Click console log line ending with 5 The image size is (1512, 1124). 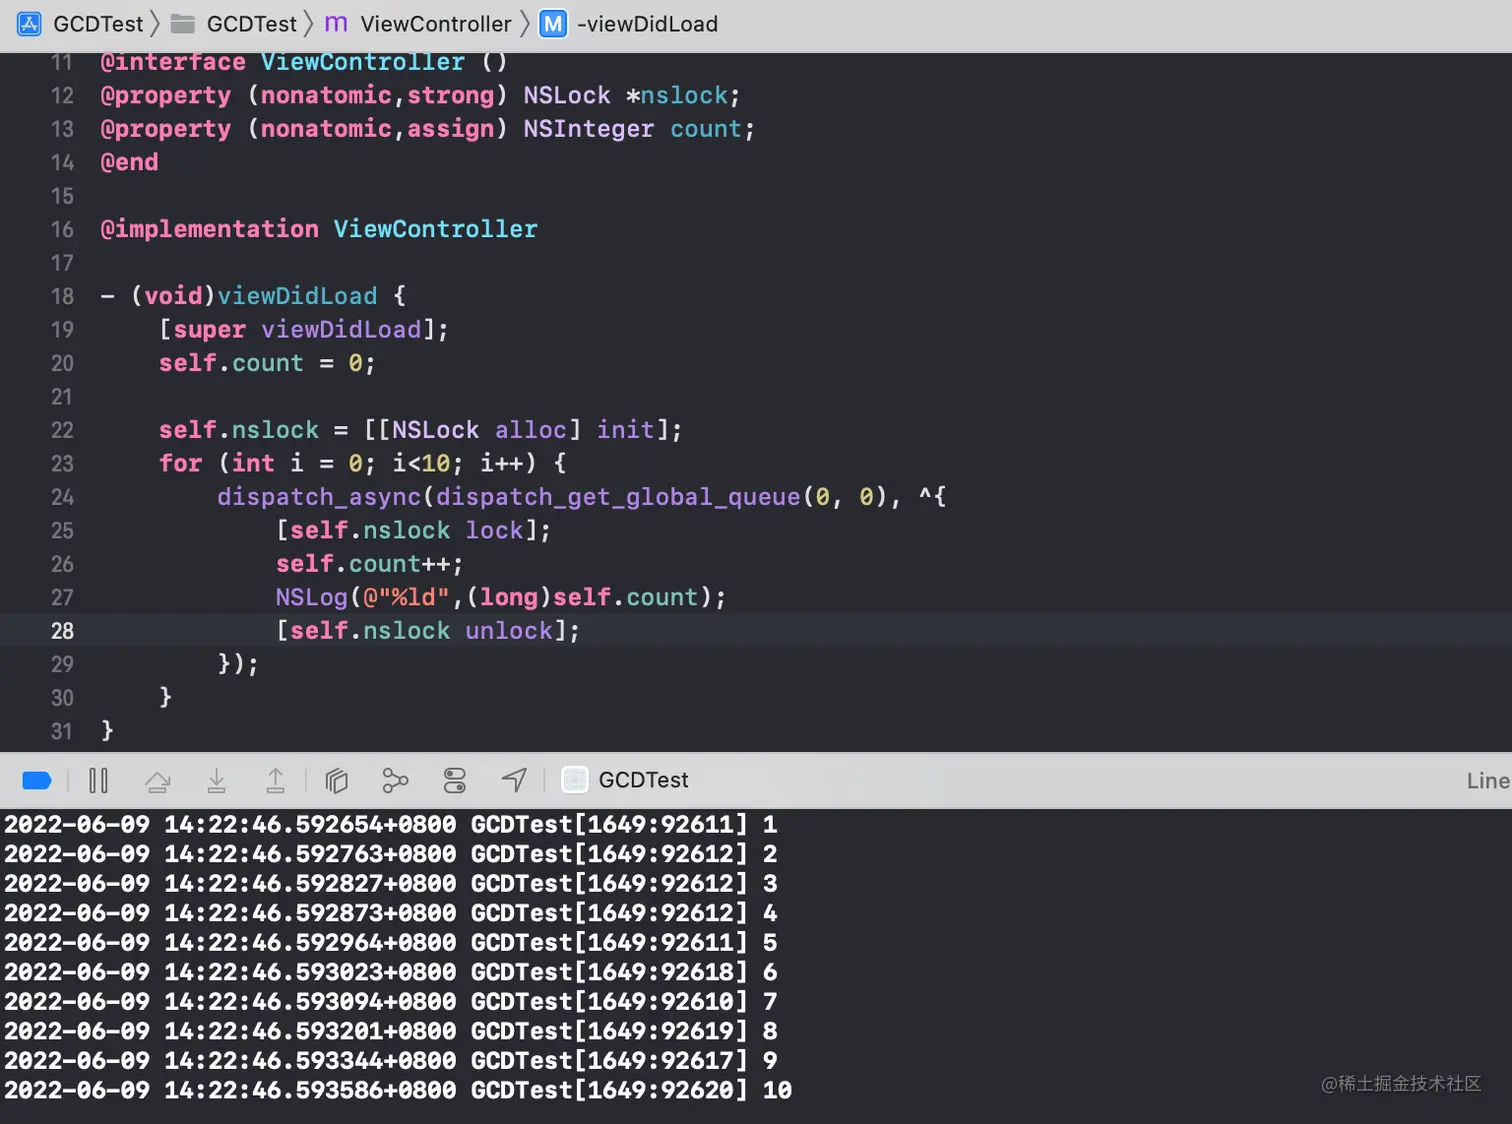[391, 943]
